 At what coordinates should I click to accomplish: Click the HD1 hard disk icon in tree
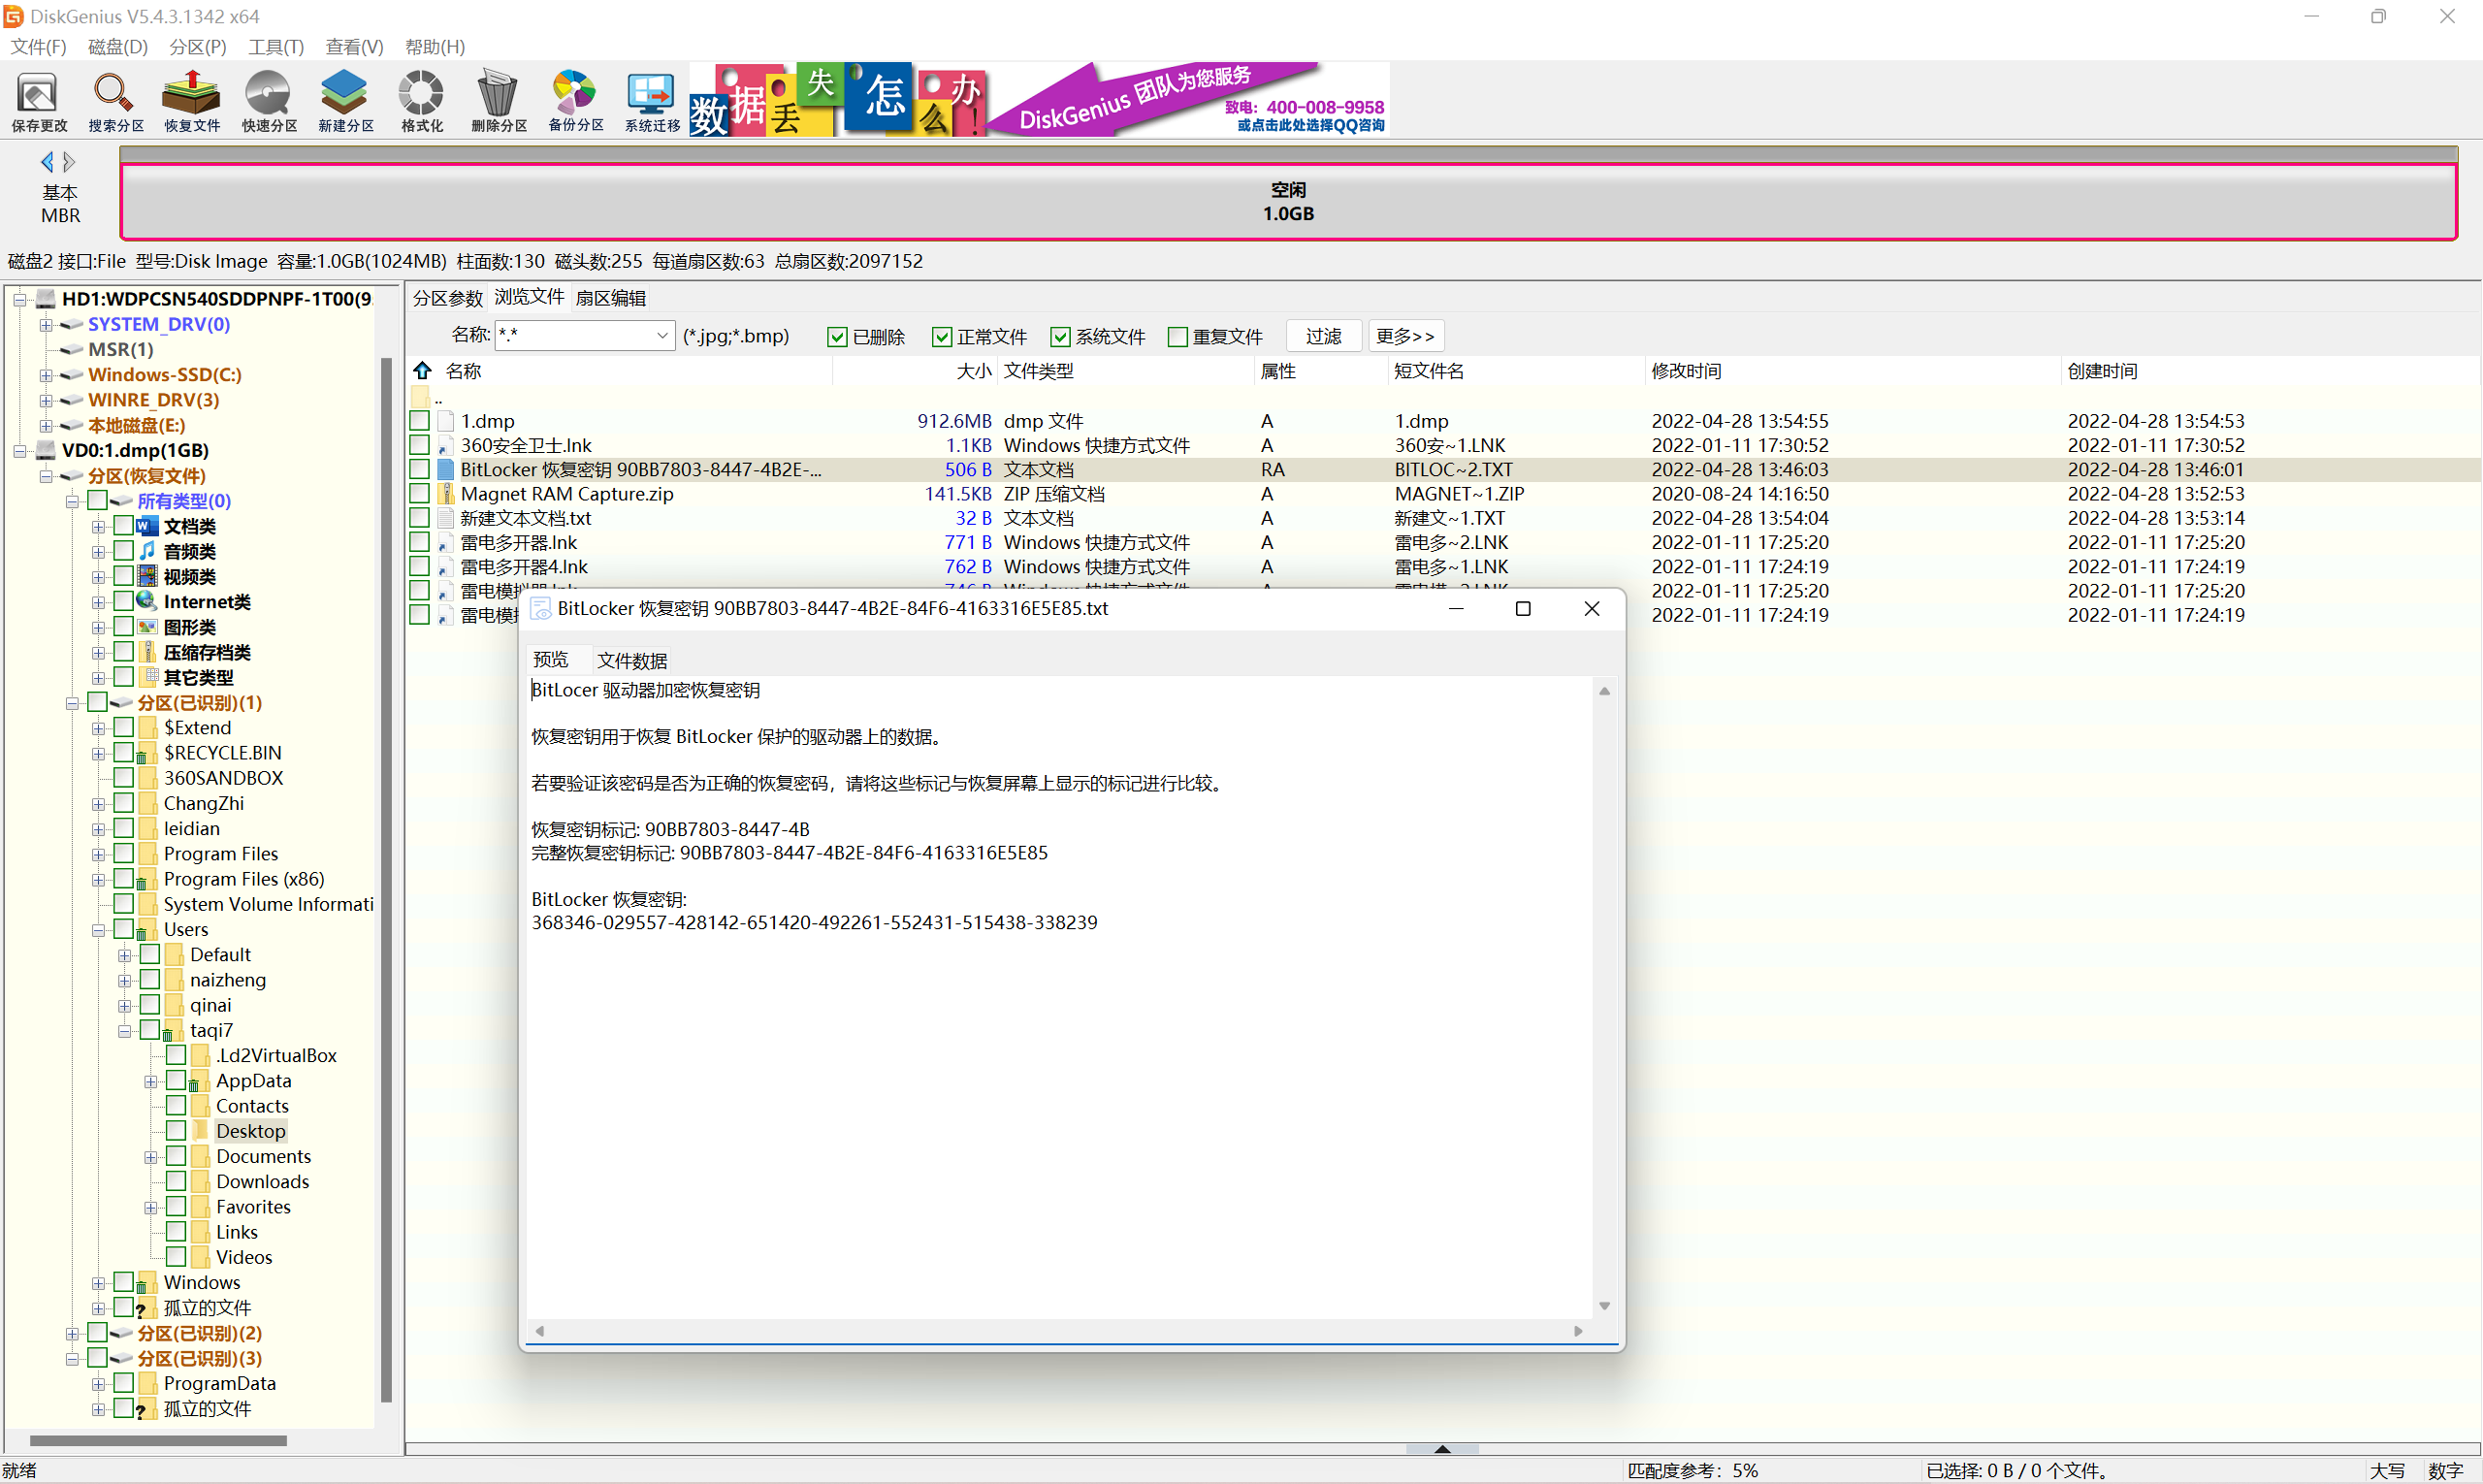46,298
